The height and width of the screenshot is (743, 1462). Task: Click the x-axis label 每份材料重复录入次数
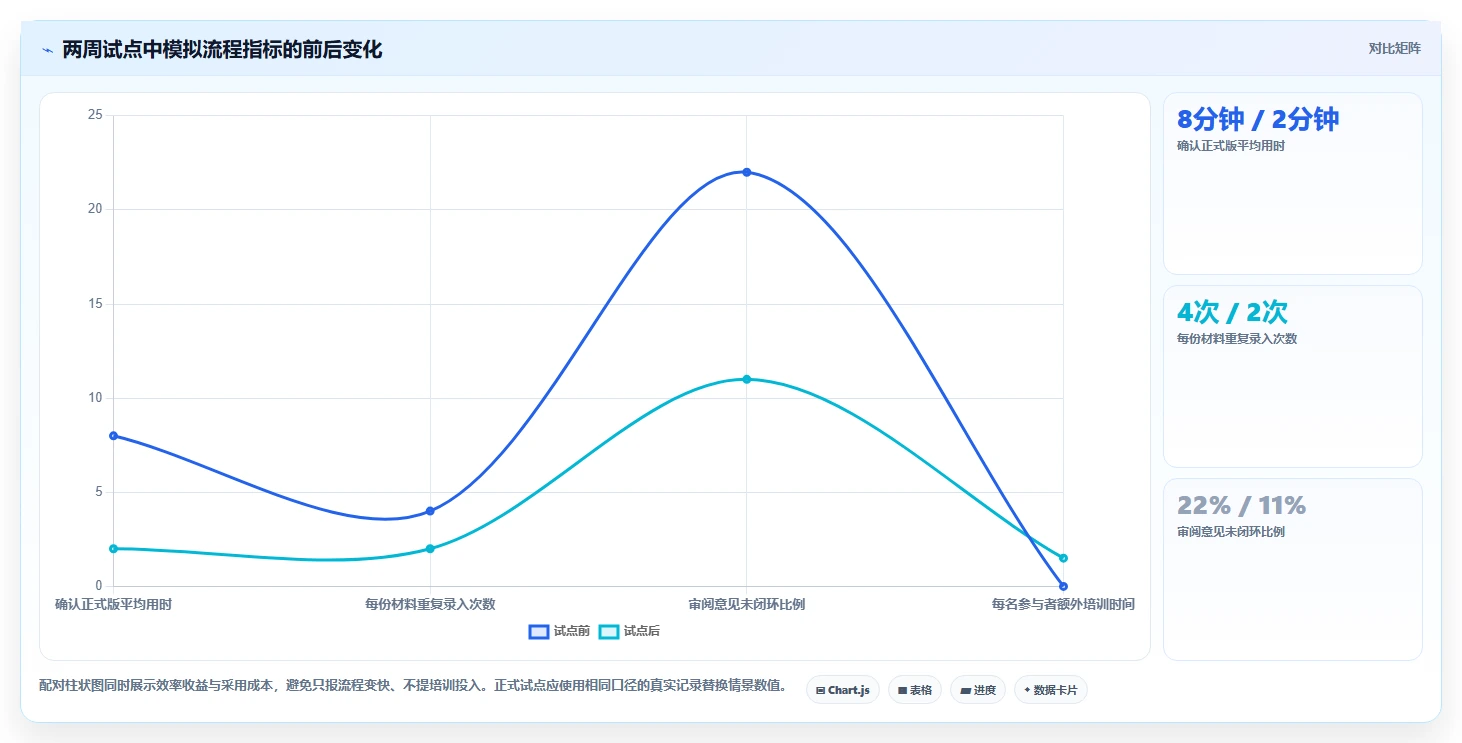pyautogui.click(x=430, y=604)
